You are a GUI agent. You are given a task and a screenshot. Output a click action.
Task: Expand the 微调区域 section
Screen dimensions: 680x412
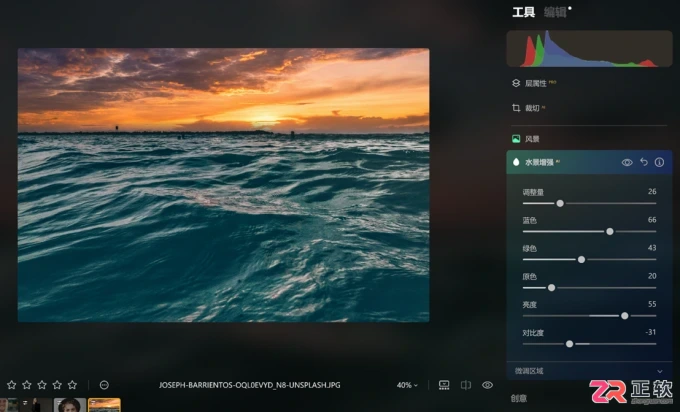pyautogui.click(x=660, y=371)
